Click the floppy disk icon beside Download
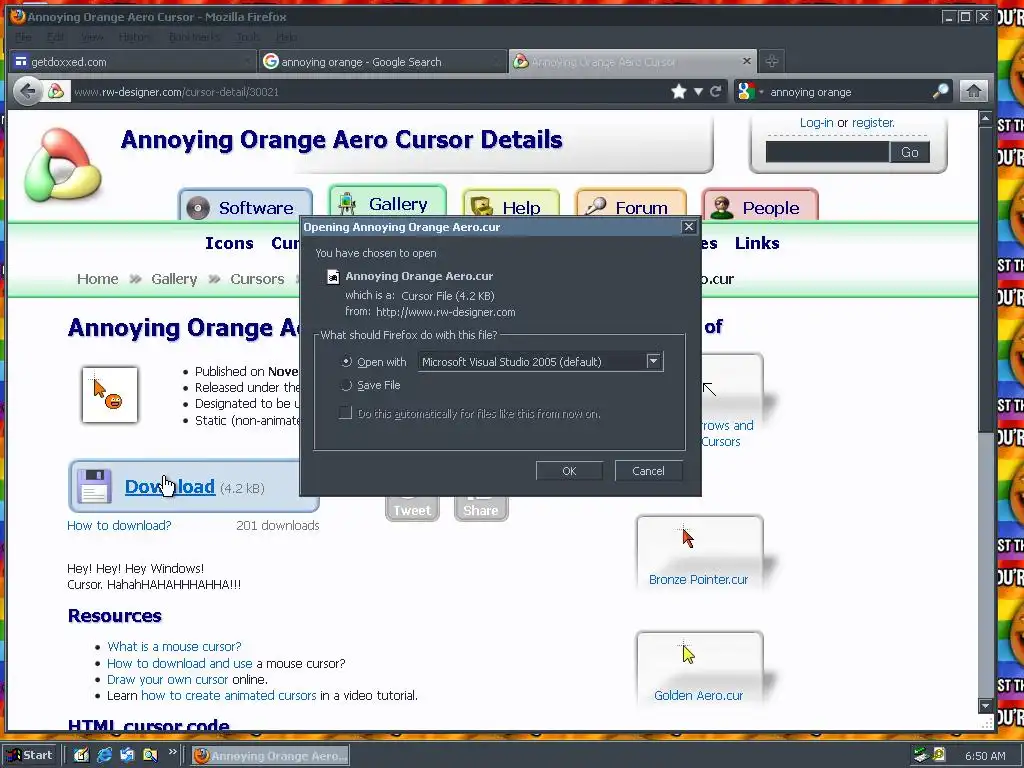Image resolution: width=1024 pixels, height=768 pixels. pyautogui.click(x=95, y=486)
